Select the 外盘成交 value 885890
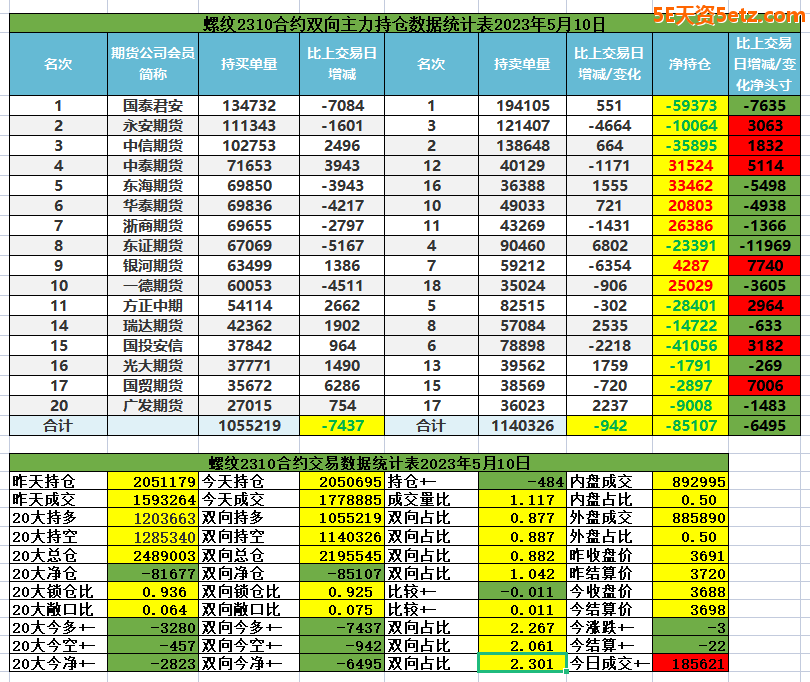The image size is (810, 682). point(691,518)
